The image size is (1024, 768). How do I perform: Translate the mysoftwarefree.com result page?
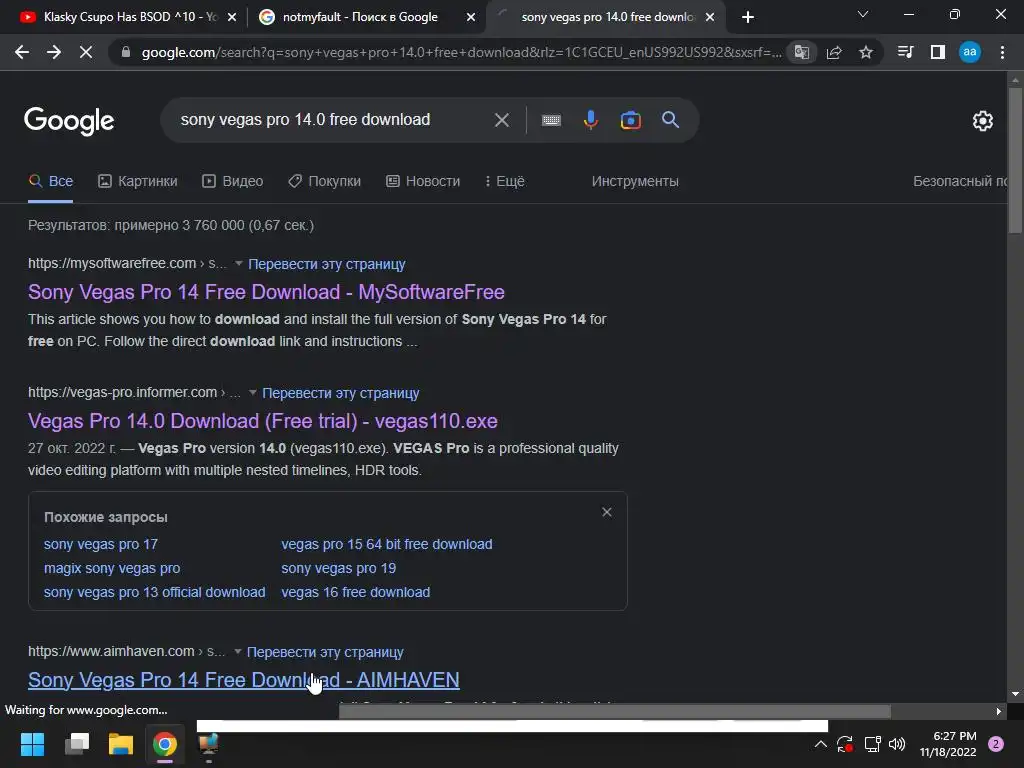(x=327, y=264)
